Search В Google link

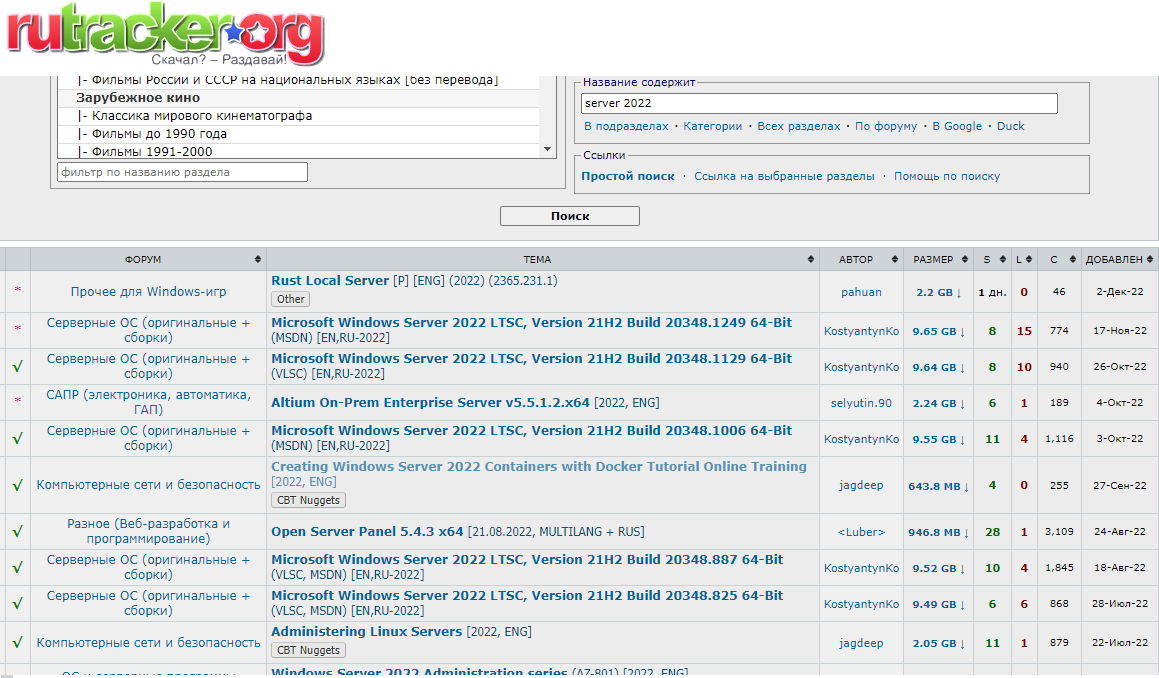[x=956, y=126]
